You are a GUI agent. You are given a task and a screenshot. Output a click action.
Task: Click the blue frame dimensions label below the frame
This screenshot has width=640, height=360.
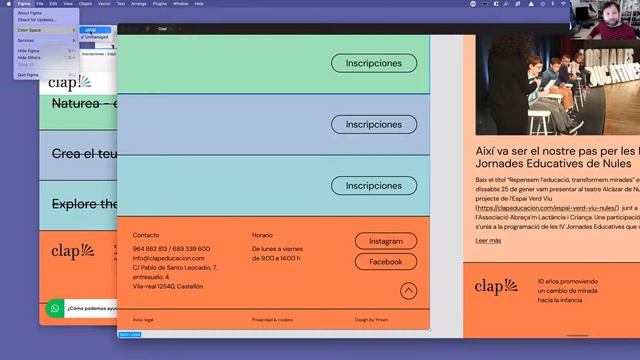click(130, 335)
